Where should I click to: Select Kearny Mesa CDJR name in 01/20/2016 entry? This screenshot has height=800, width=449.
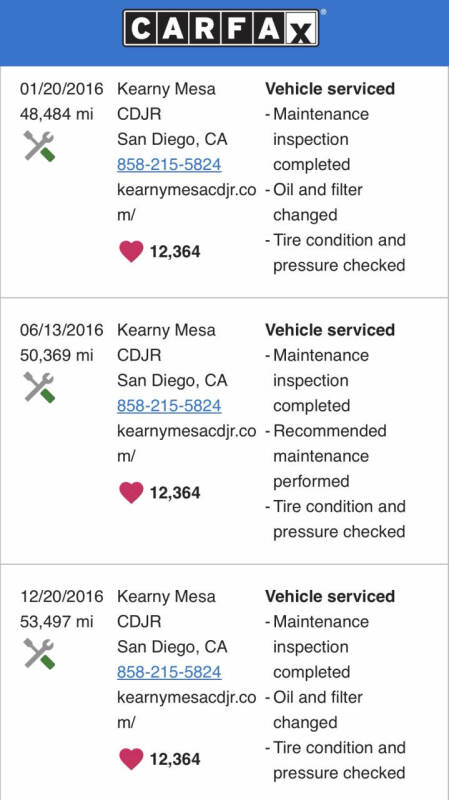click(x=166, y=102)
